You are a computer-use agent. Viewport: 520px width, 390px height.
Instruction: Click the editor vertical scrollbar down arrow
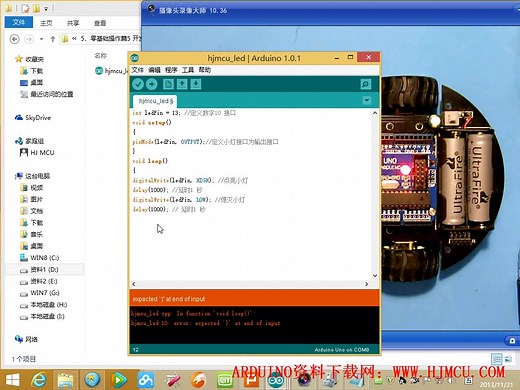pyautogui.click(x=375, y=276)
